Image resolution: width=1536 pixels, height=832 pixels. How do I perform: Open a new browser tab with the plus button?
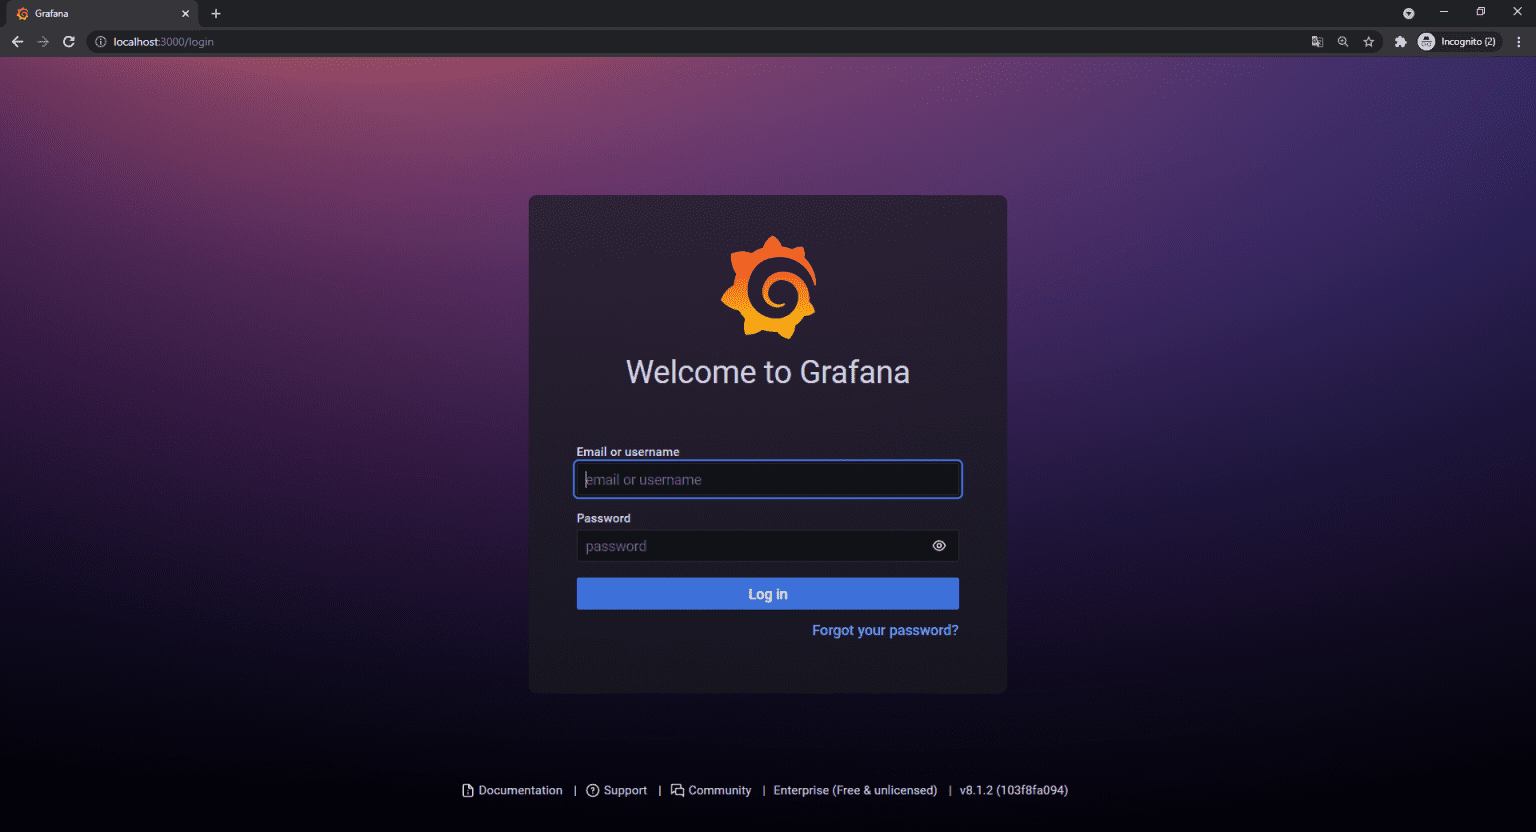[216, 13]
